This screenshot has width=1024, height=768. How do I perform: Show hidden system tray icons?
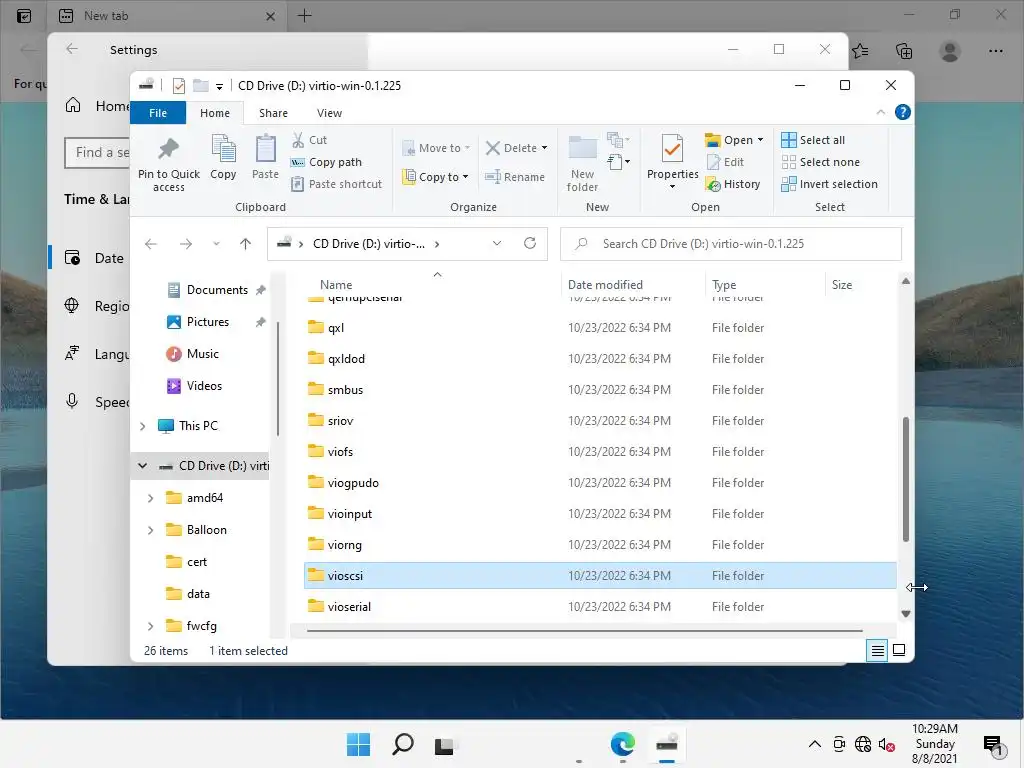click(x=814, y=744)
